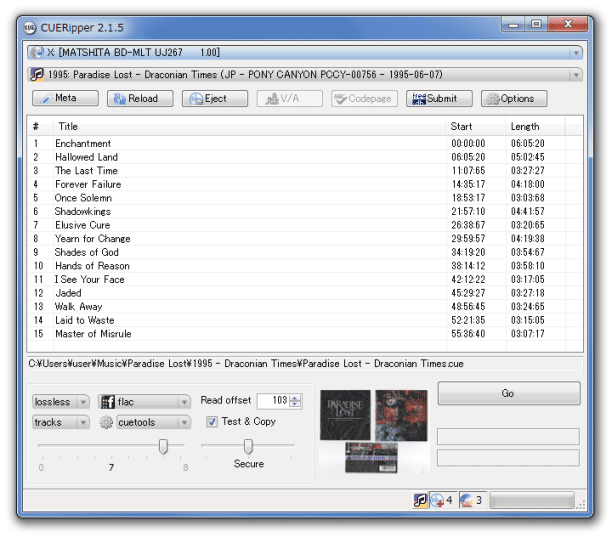Select track 6 Shadowkings
Viewport: 612px width, 537px height.
(x=304, y=212)
